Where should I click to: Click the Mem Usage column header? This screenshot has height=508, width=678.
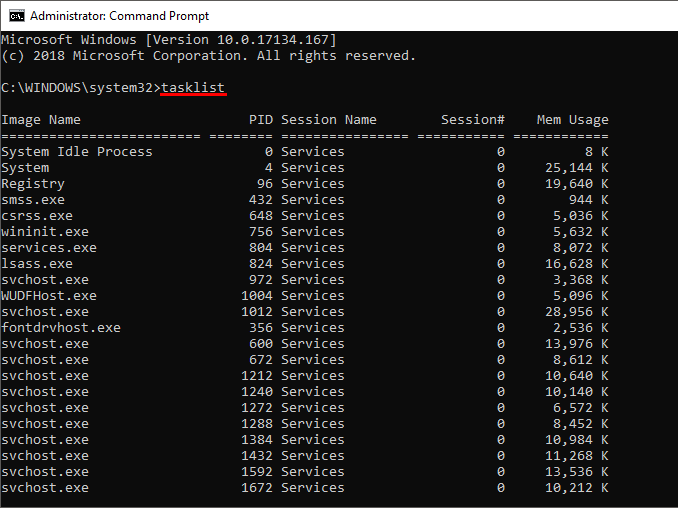(572, 120)
